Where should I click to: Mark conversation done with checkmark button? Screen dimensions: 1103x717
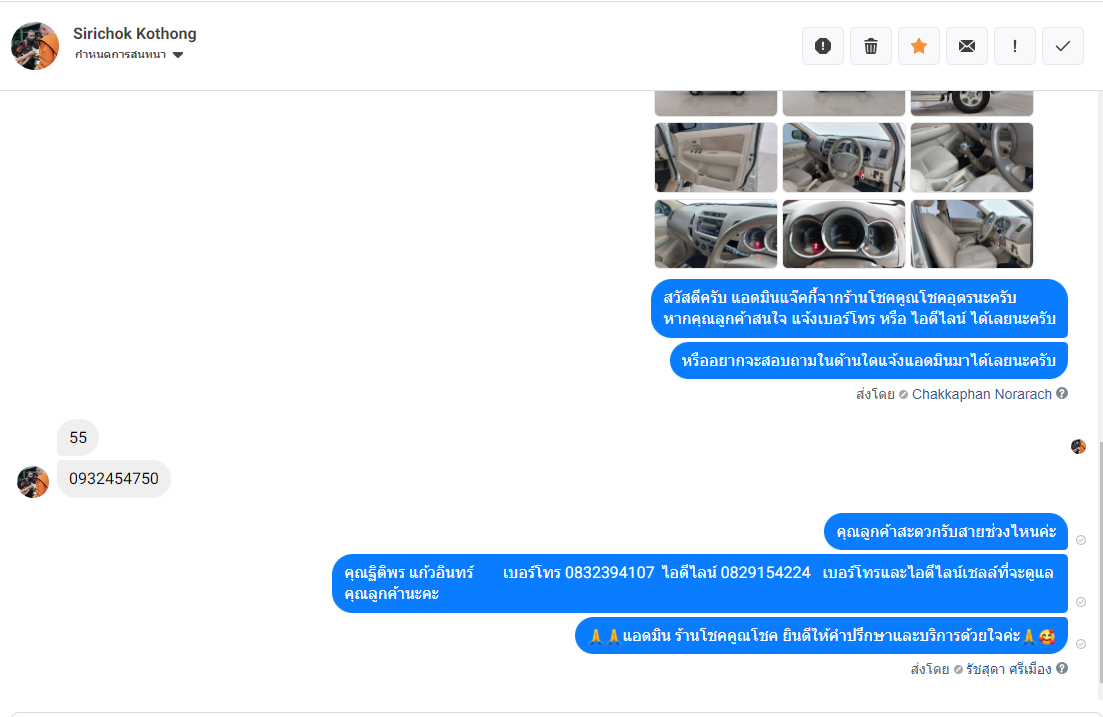pos(1062,46)
